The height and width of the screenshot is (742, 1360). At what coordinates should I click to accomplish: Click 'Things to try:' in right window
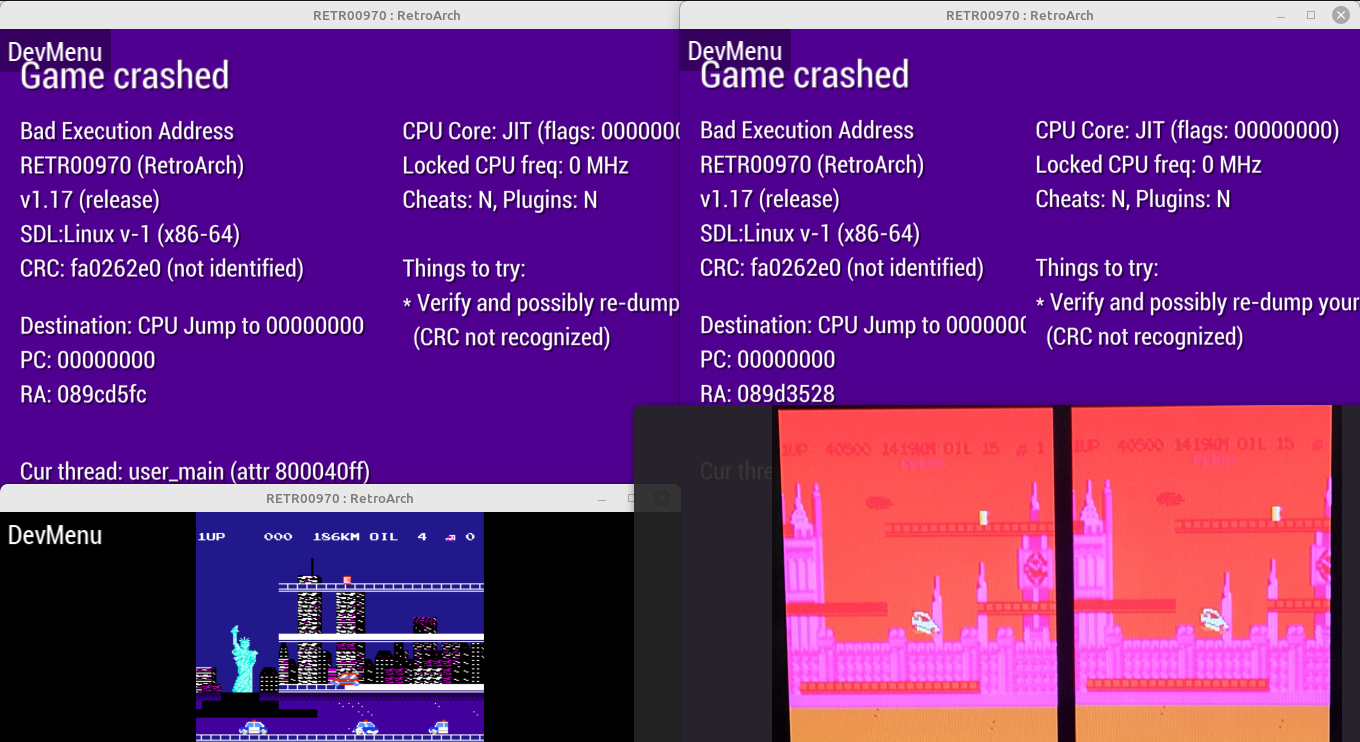(1097, 268)
